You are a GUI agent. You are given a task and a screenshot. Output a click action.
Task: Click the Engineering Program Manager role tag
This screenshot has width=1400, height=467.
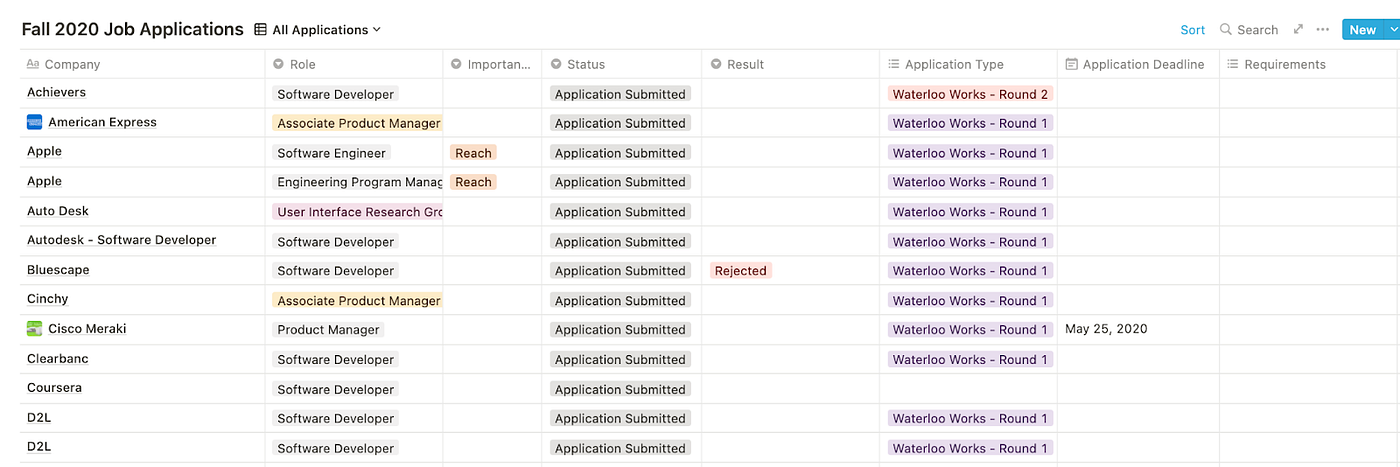pos(358,182)
